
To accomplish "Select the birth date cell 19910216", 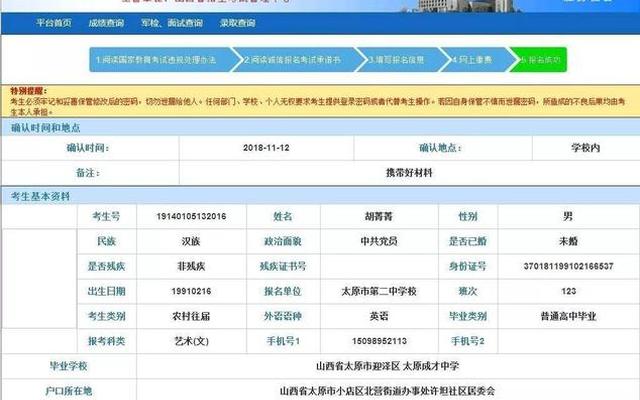I will point(191,291).
